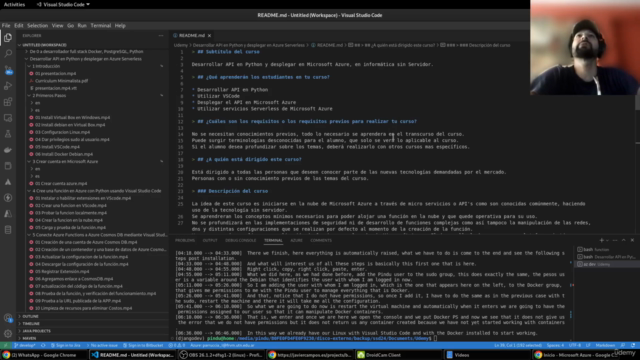Switch to the PROBLEMS panel tab
The height and width of the screenshot is (360, 640).
tap(185, 240)
